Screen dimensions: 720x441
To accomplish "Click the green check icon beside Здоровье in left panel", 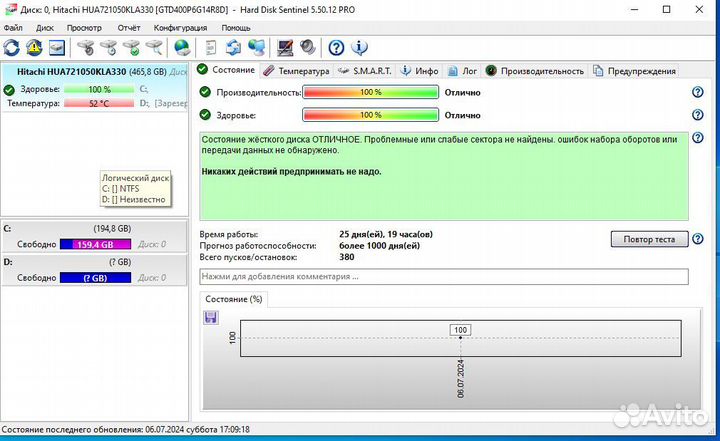I will coord(9,90).
